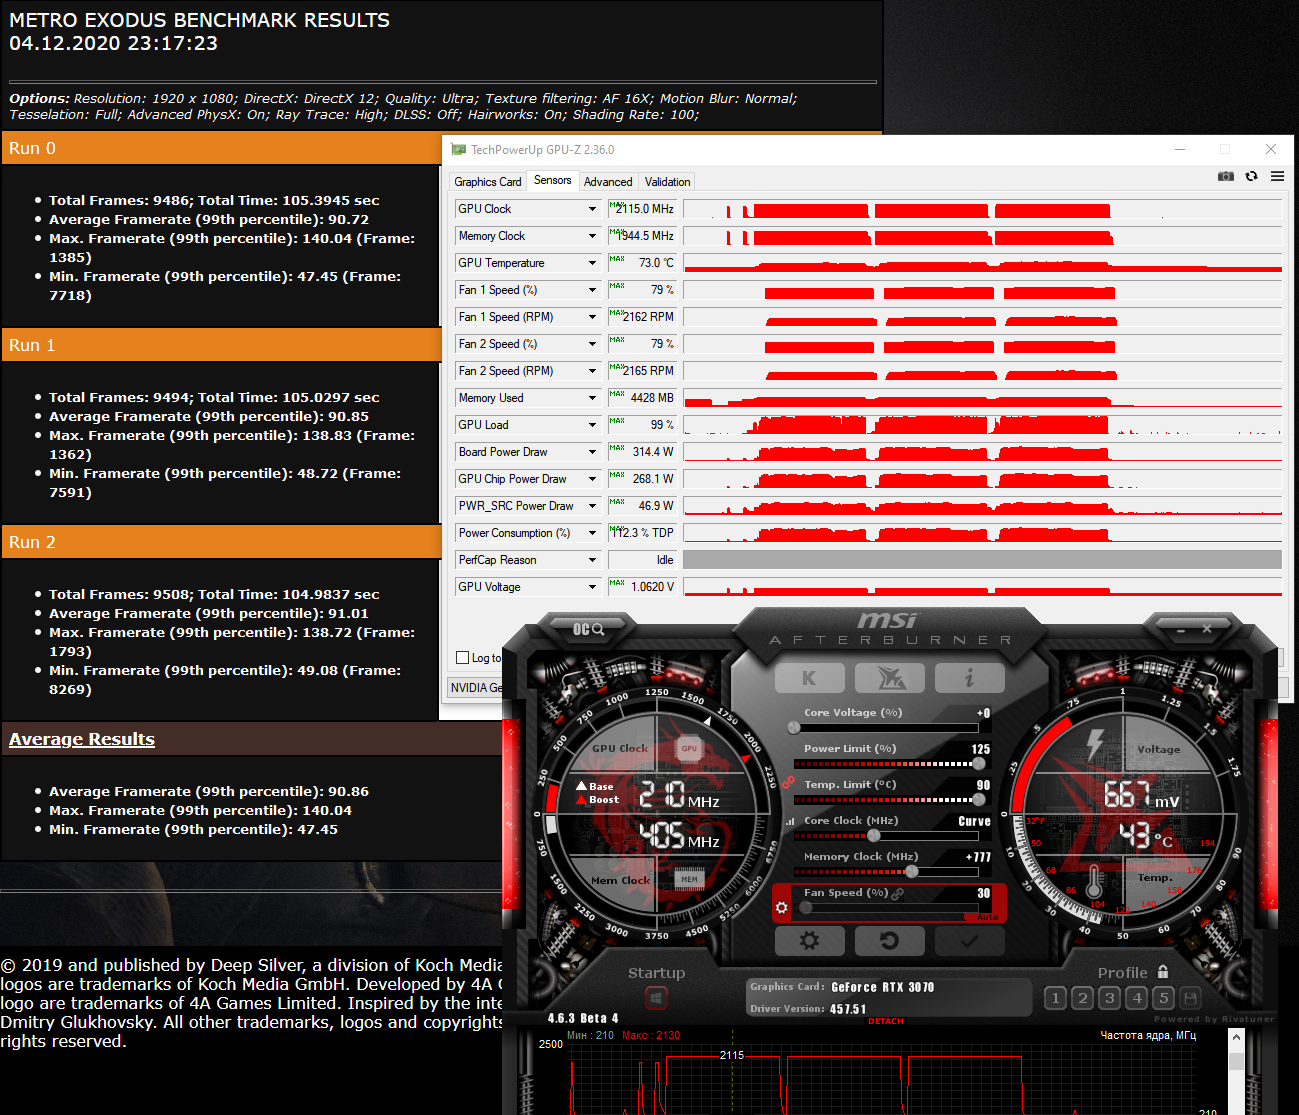Load Afterburner profile 3
1299x1115 pixels.
click(x=1109, y=998)
